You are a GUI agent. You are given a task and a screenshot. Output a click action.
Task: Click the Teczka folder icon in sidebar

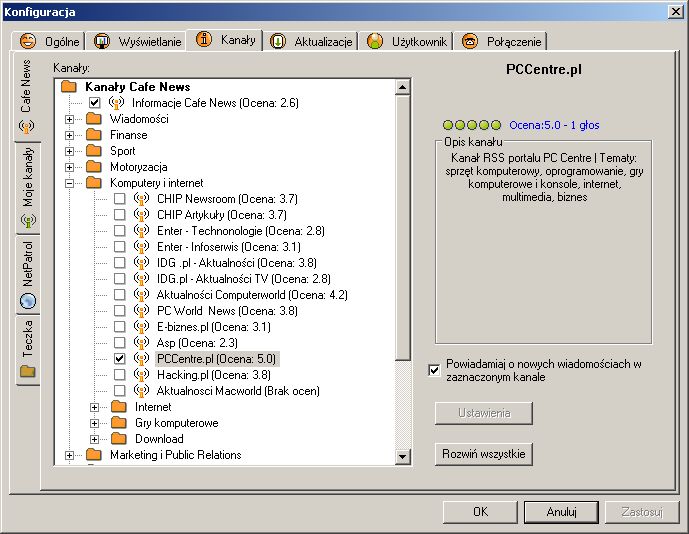coord(27,371)
